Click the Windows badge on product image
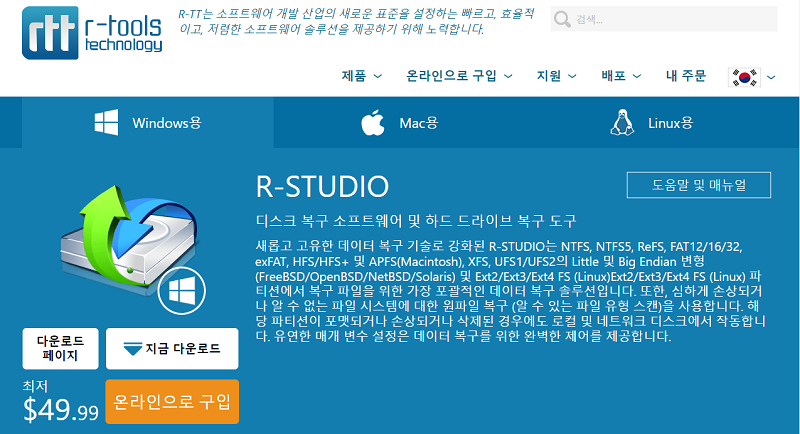The image size is (800, 434). (x=182, y=291)
